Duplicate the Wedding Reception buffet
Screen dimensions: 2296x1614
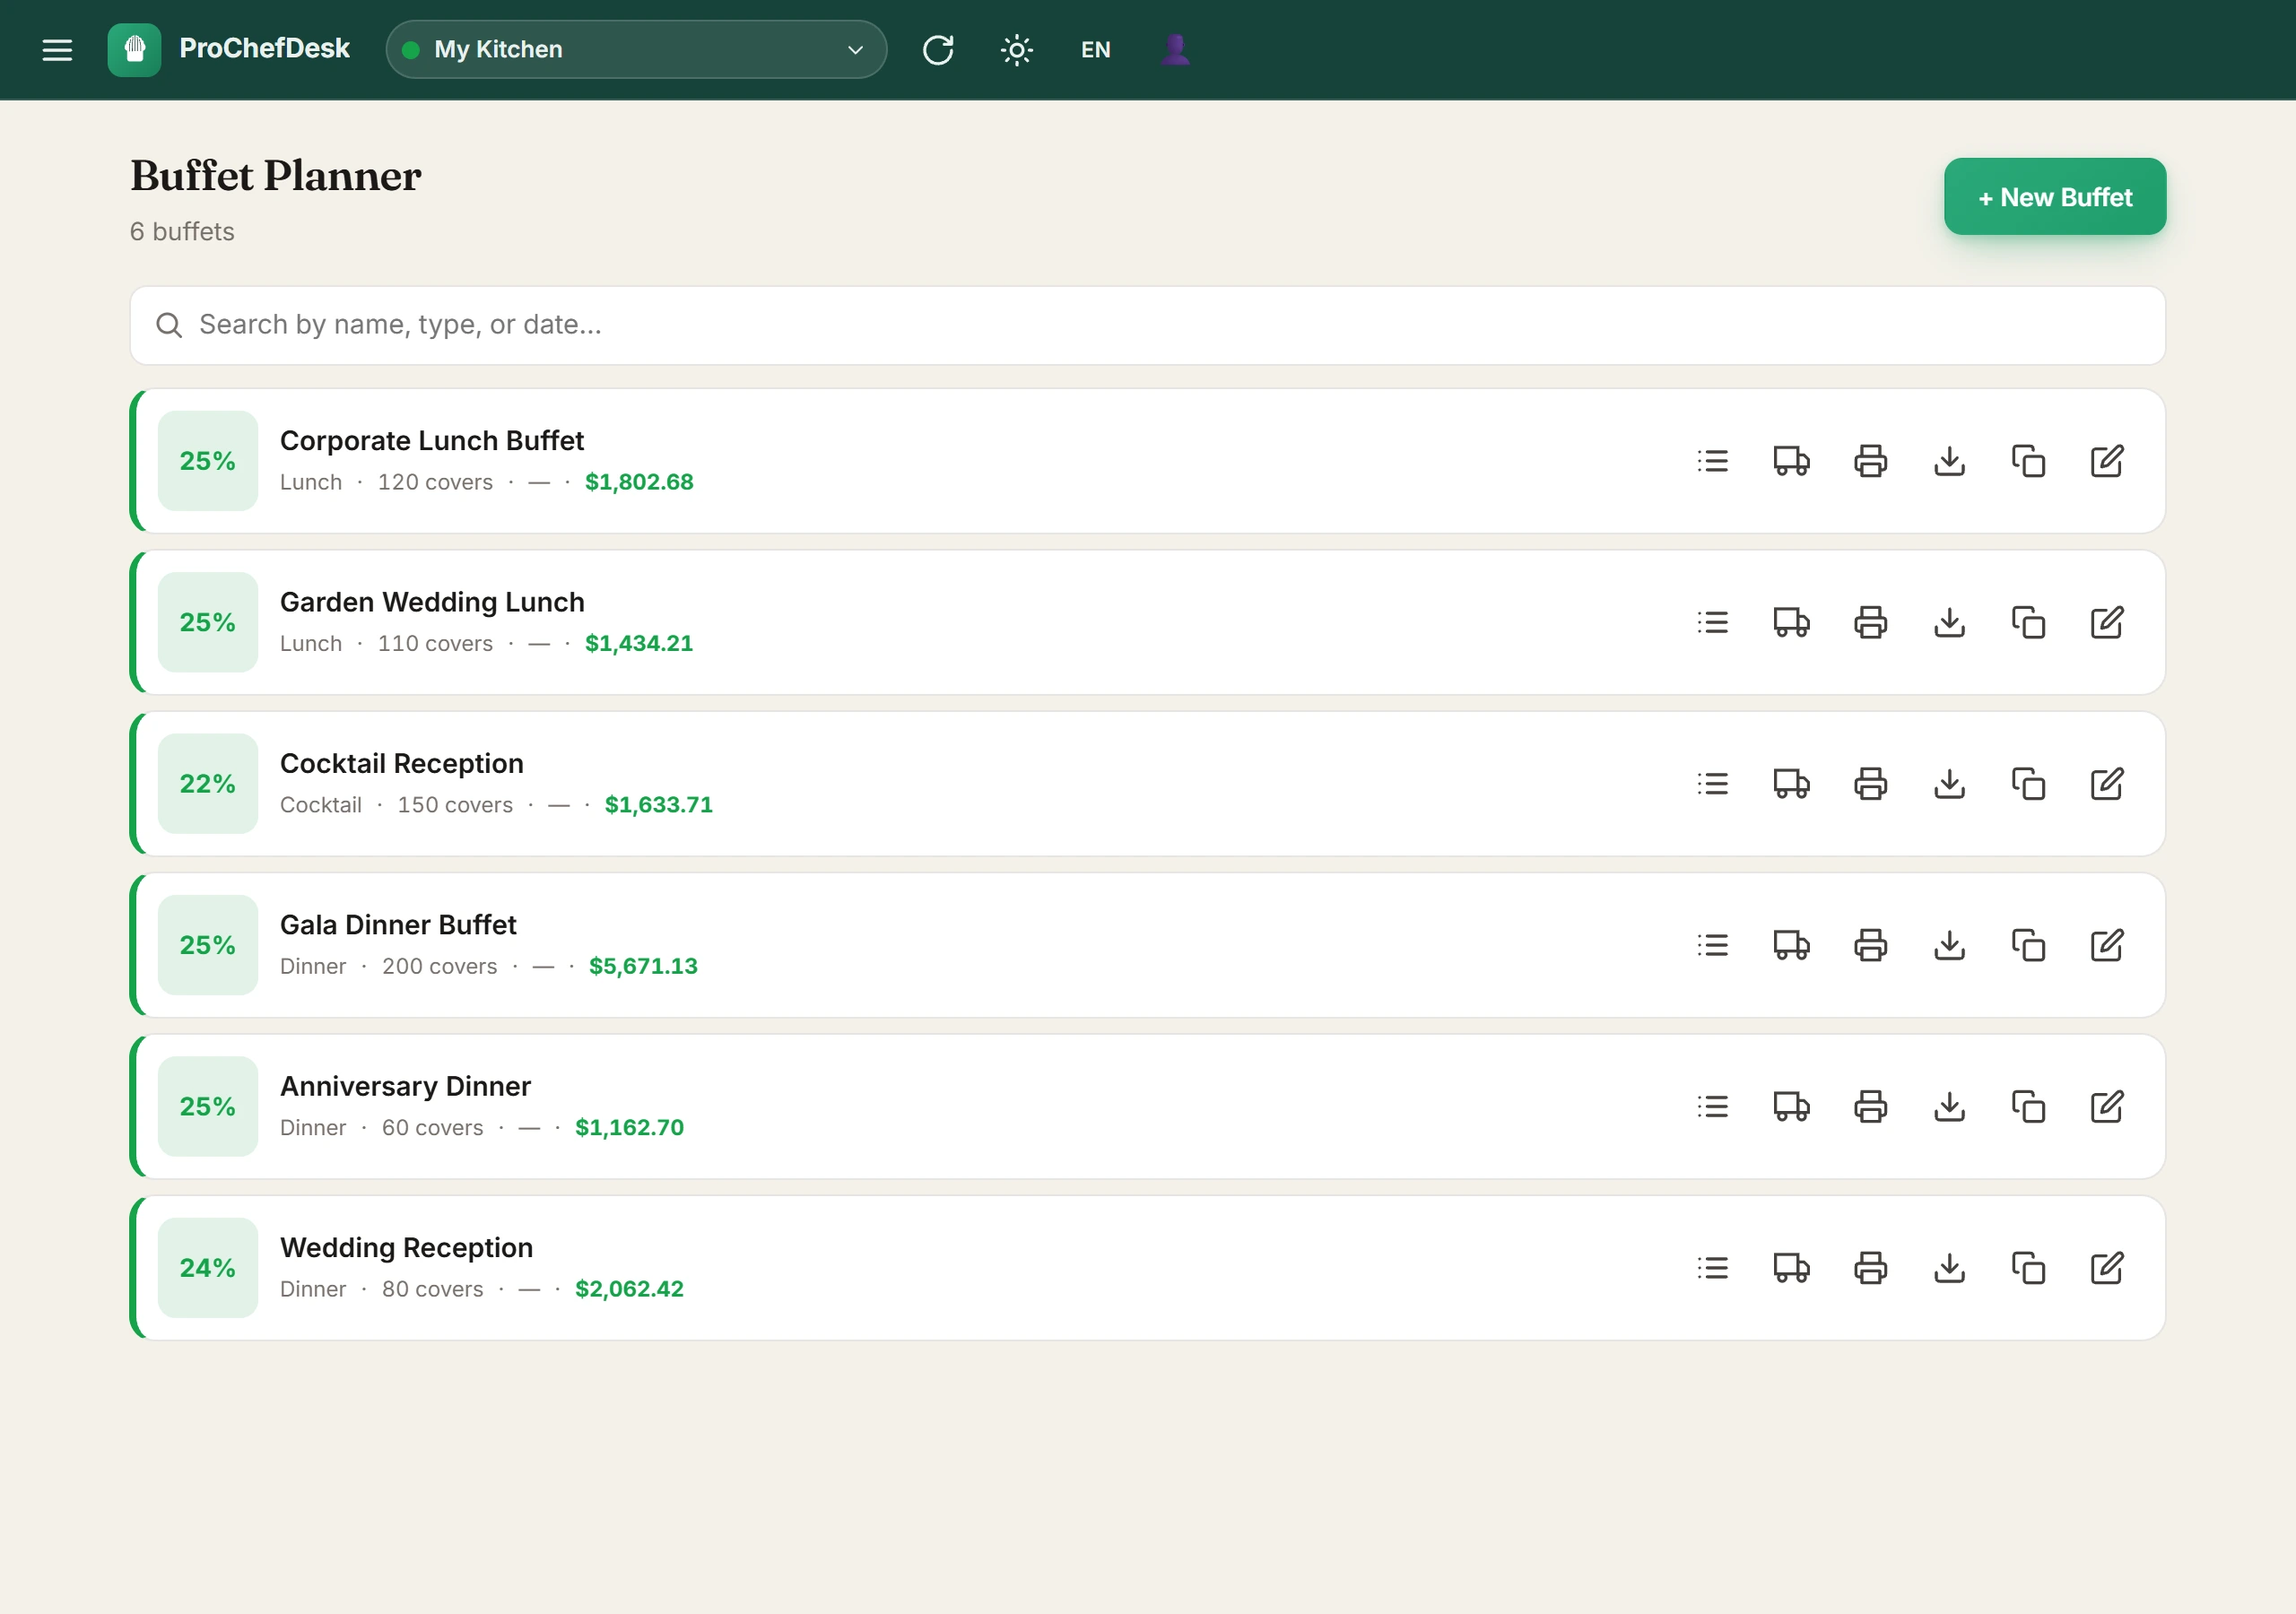[x=2028, y=1268]
